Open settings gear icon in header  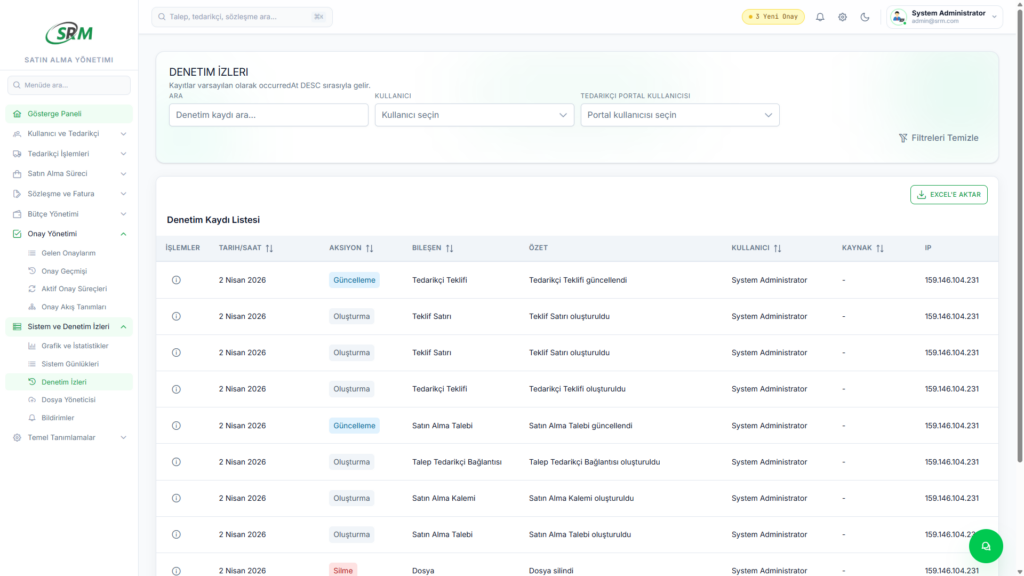842,17
